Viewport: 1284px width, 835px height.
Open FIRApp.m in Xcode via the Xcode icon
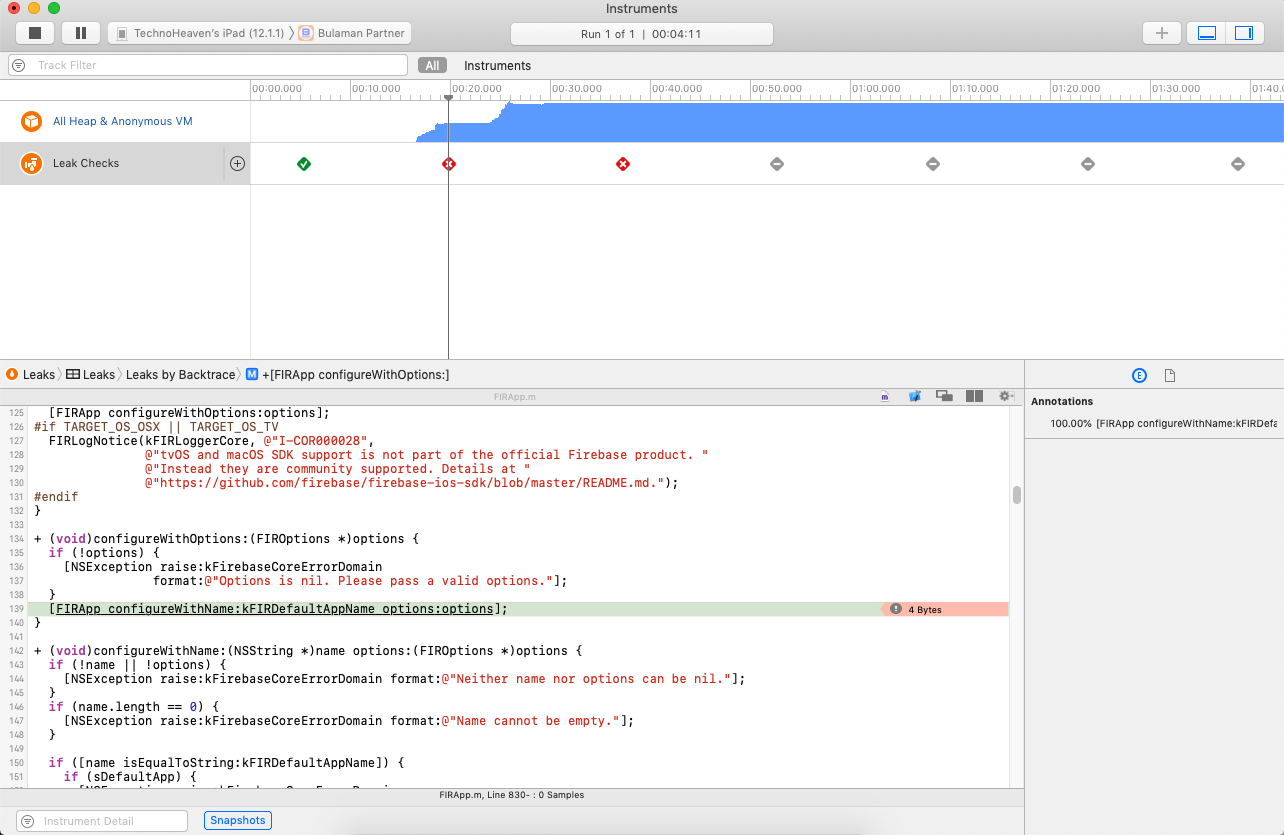click(x=915, y=395)
